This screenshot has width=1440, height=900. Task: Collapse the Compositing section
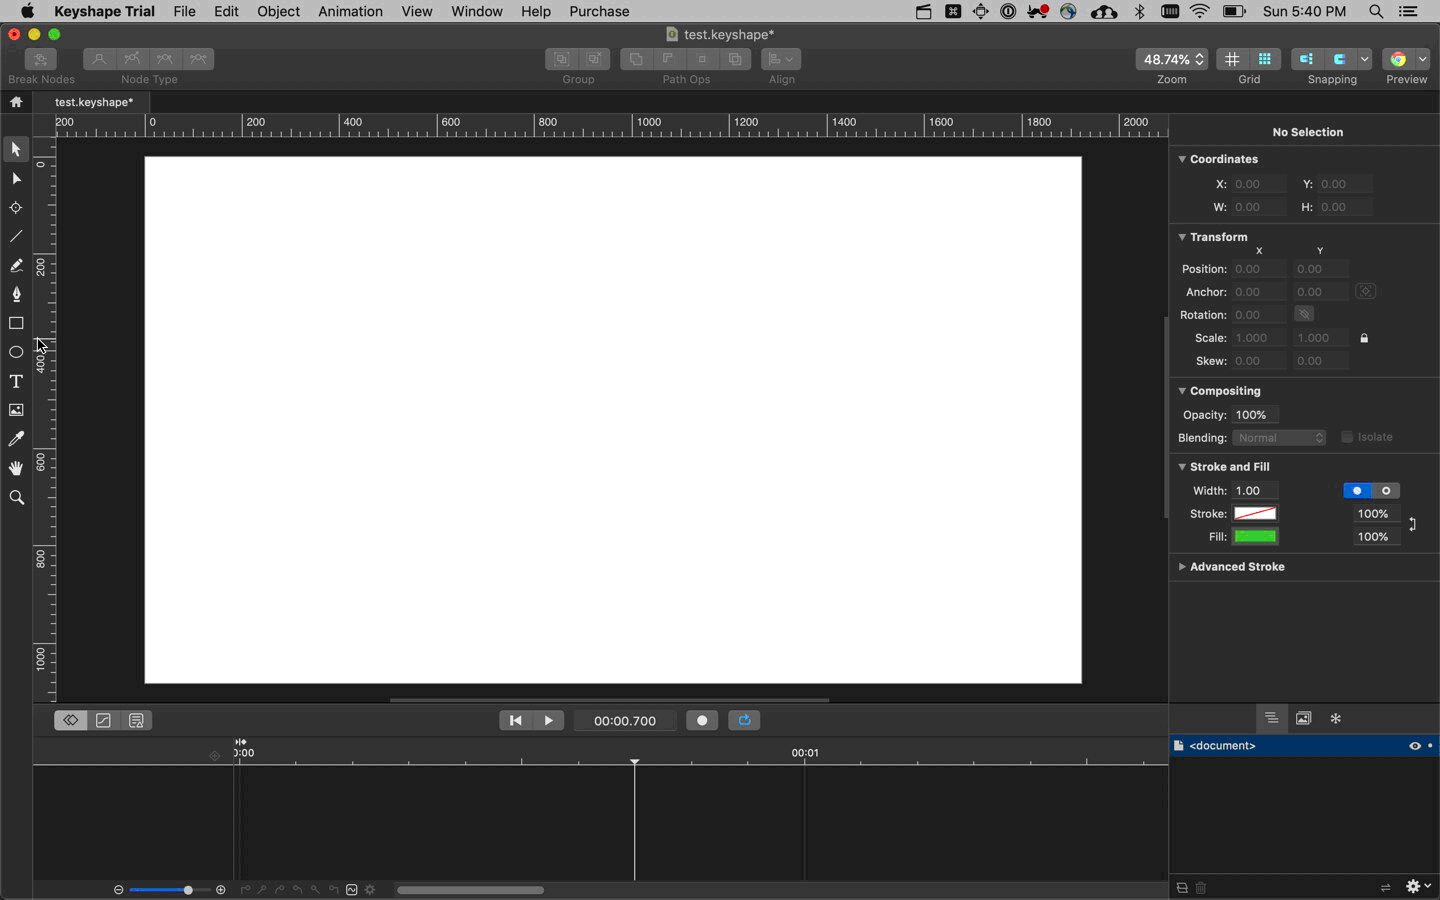[1182, 391]
